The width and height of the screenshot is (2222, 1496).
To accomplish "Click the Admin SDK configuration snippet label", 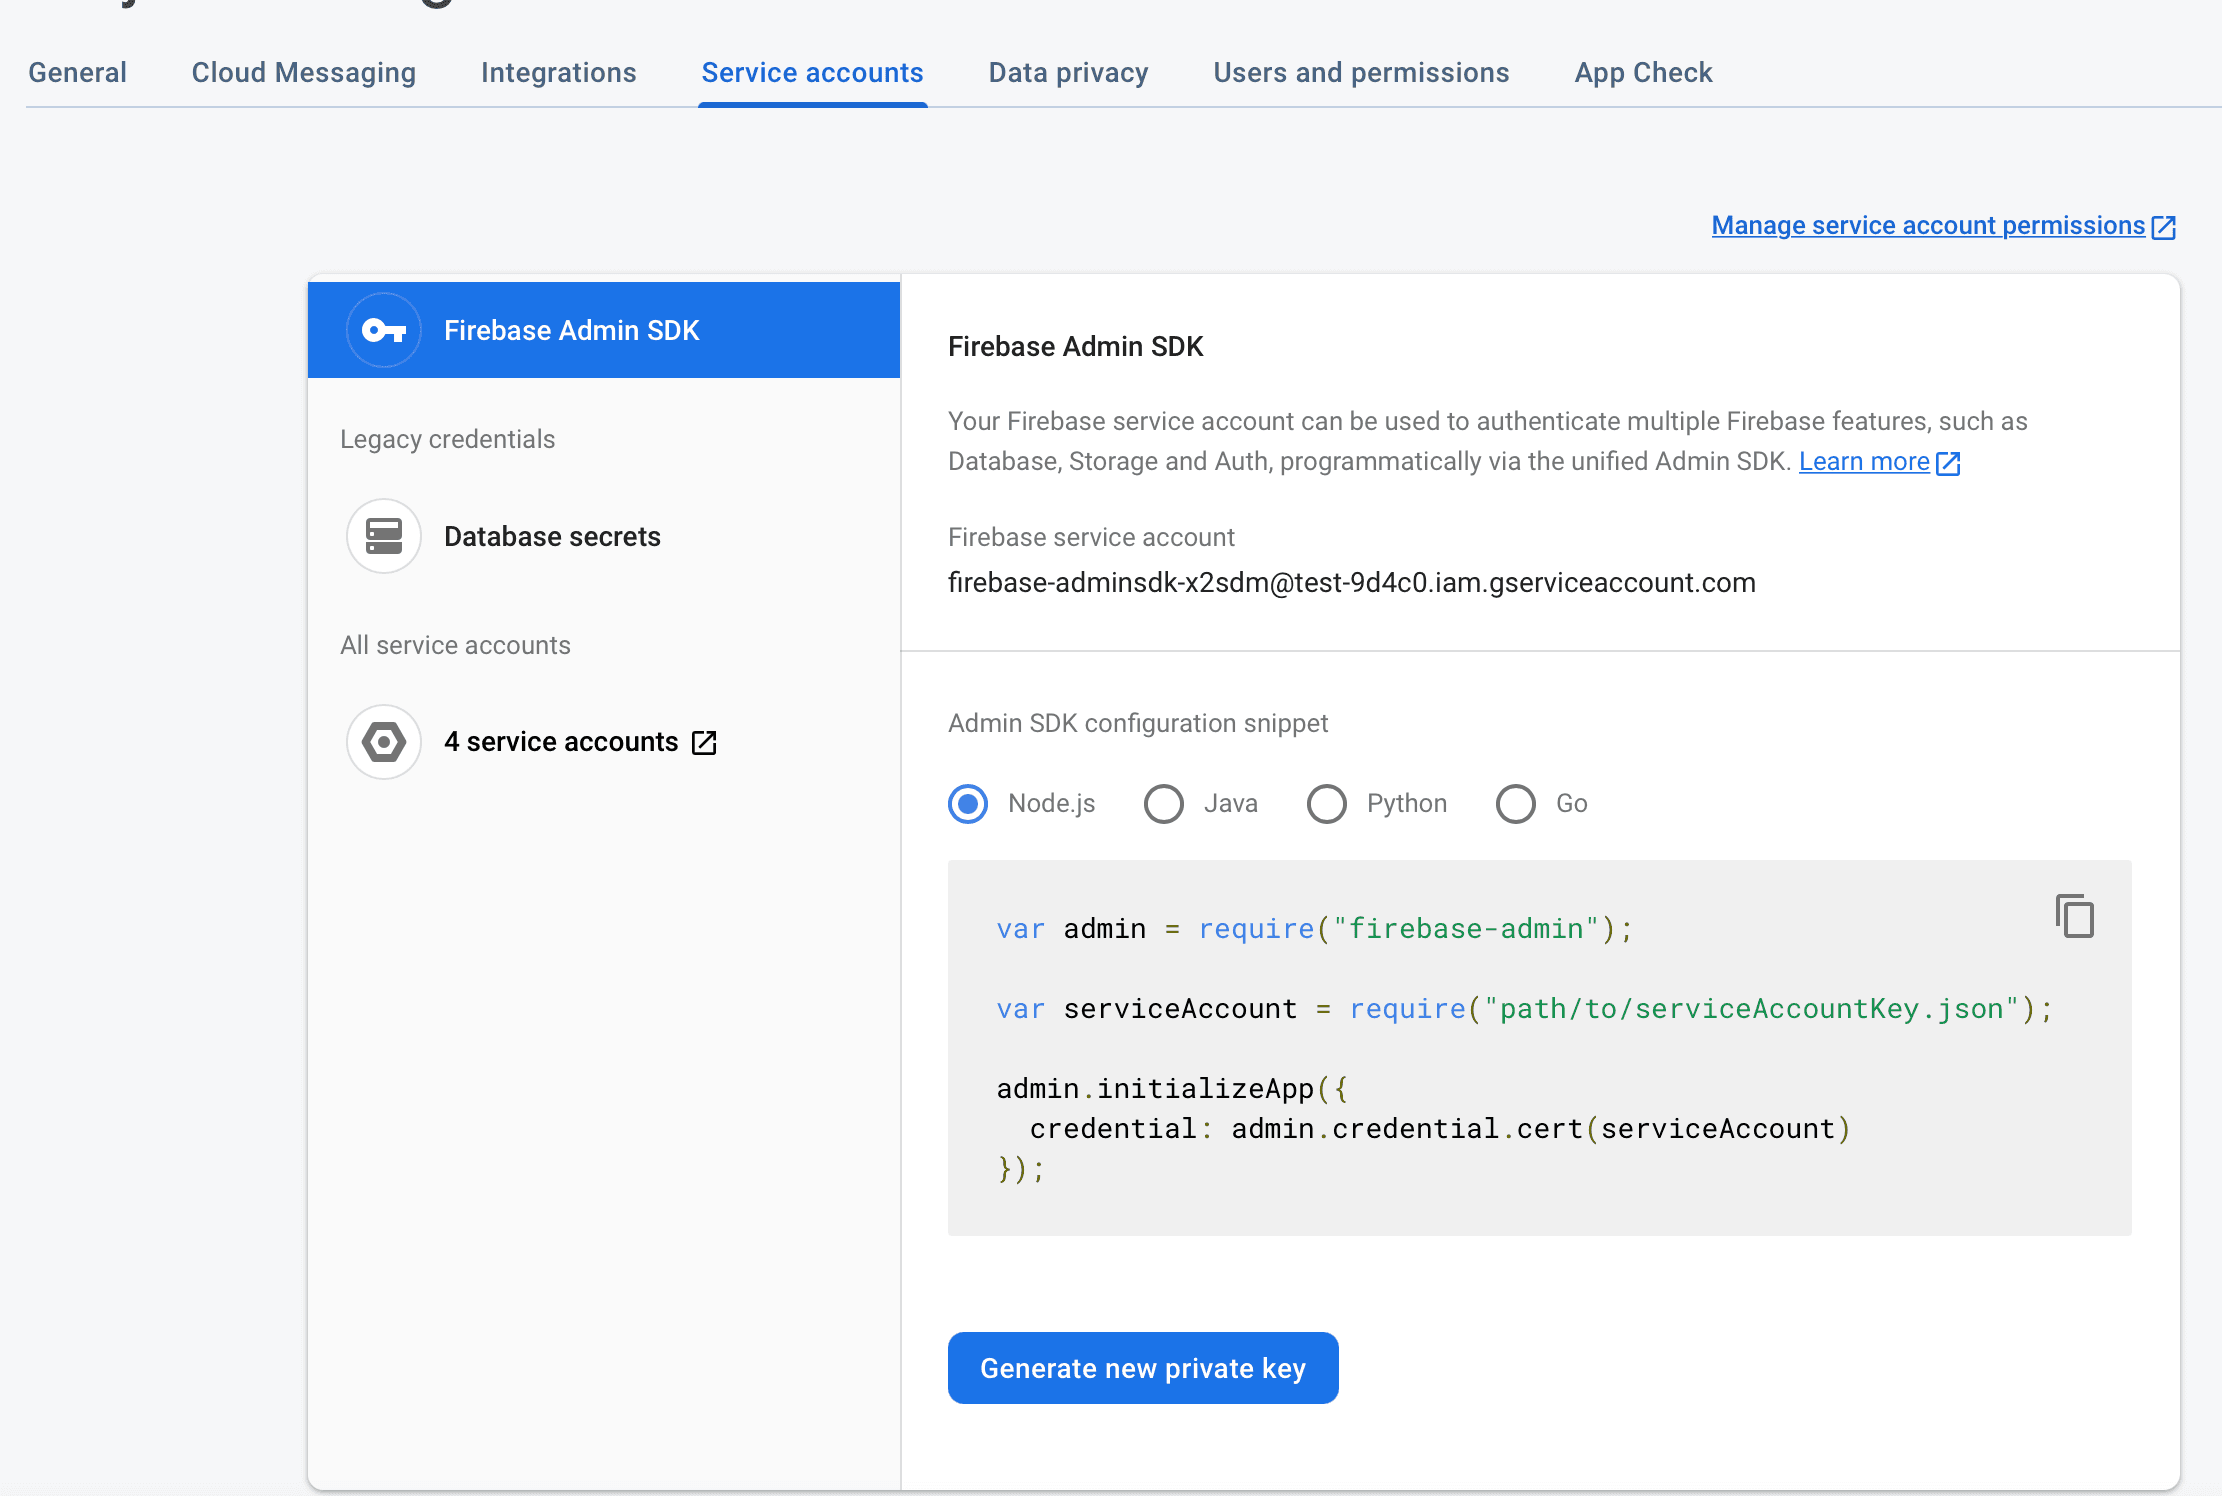I will tap(1138, 723).
